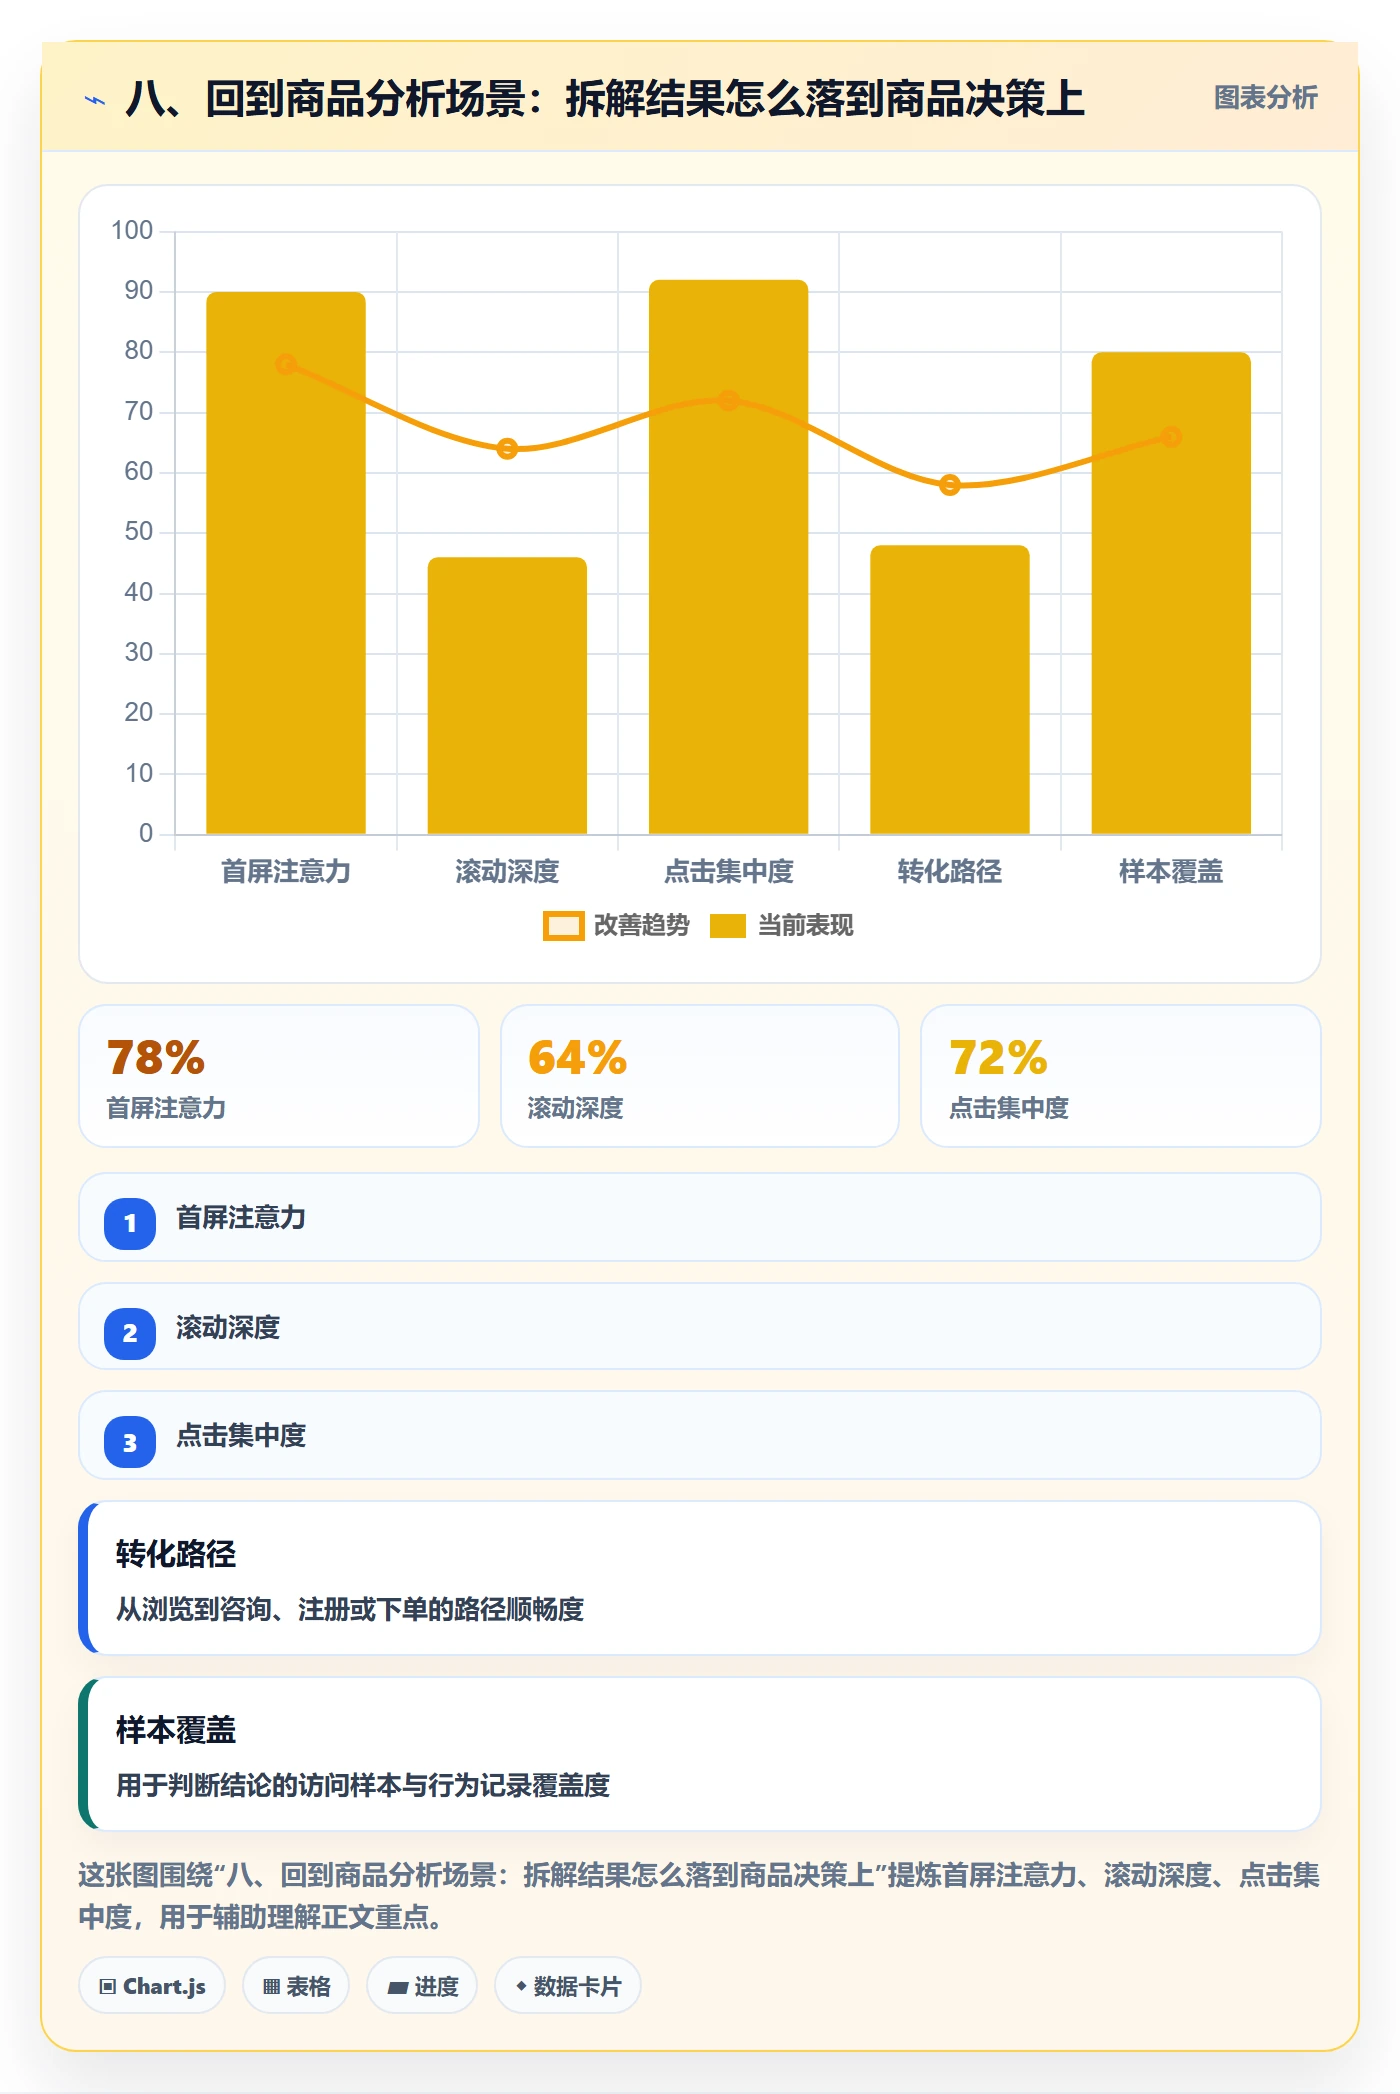The height and width of the screenshot is (2094, 1400).
Task: Select list row 点击集中度
Action: [700, 1435]
